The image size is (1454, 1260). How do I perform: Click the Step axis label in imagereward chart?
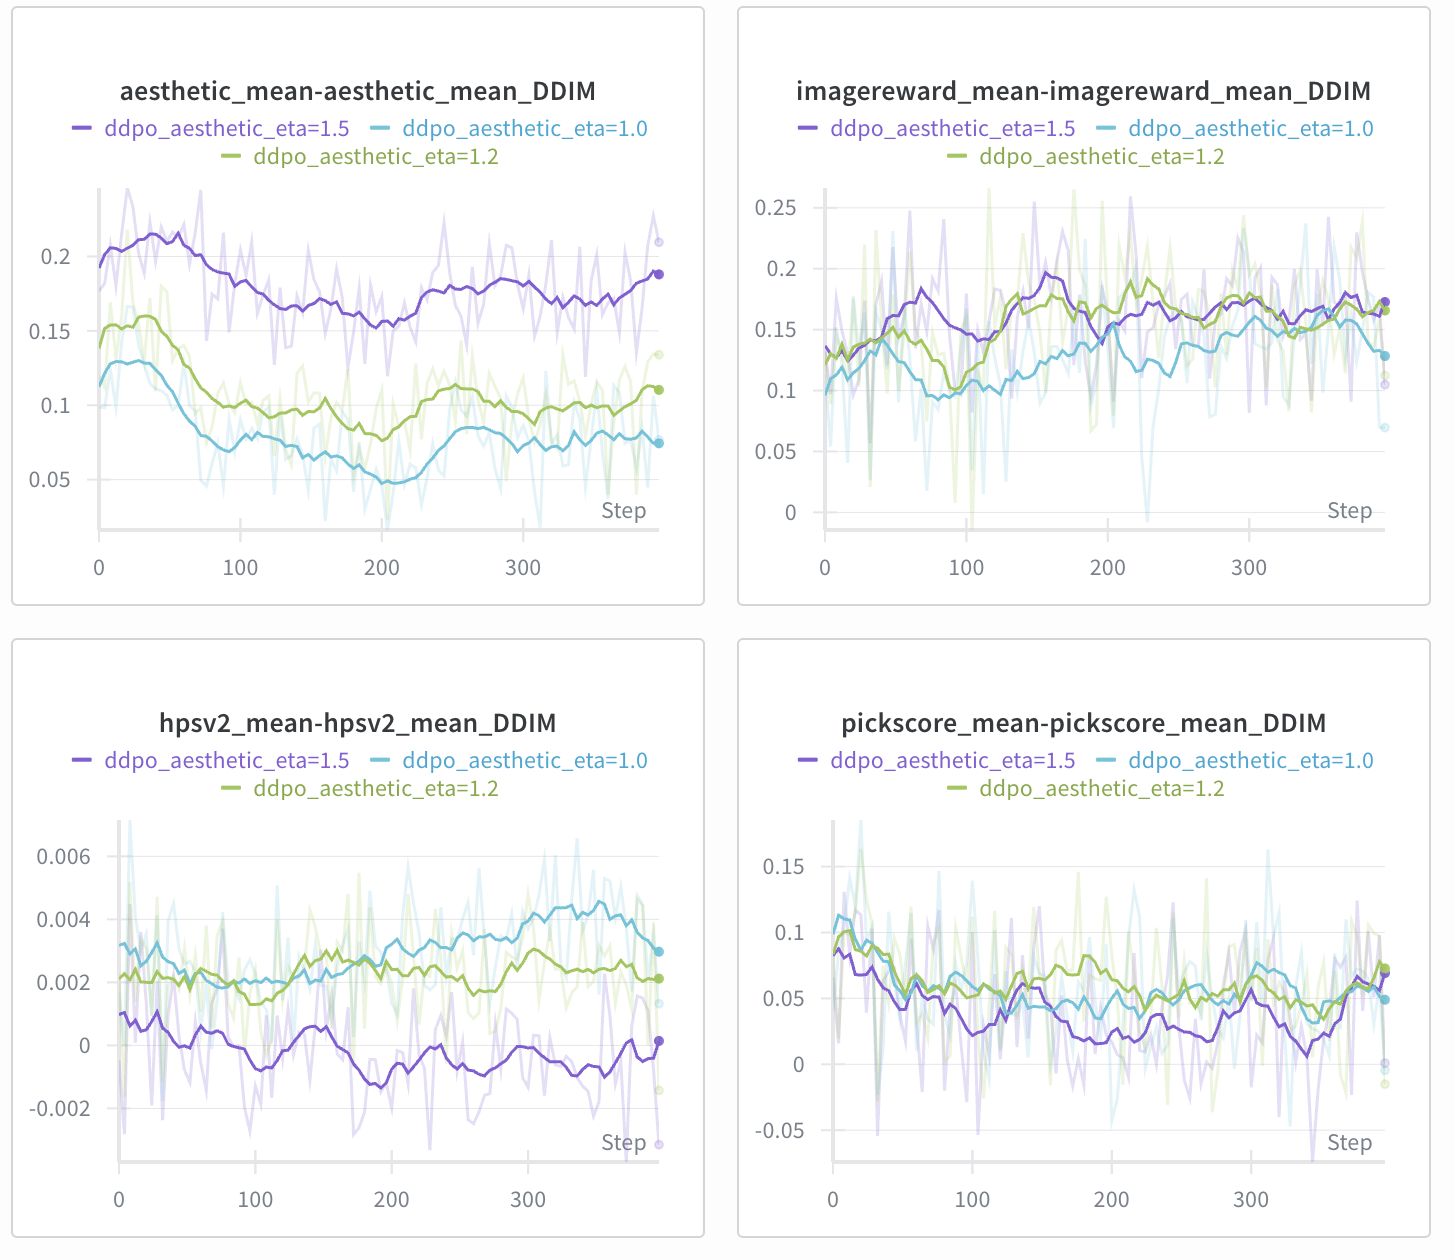pos(1349,511)
